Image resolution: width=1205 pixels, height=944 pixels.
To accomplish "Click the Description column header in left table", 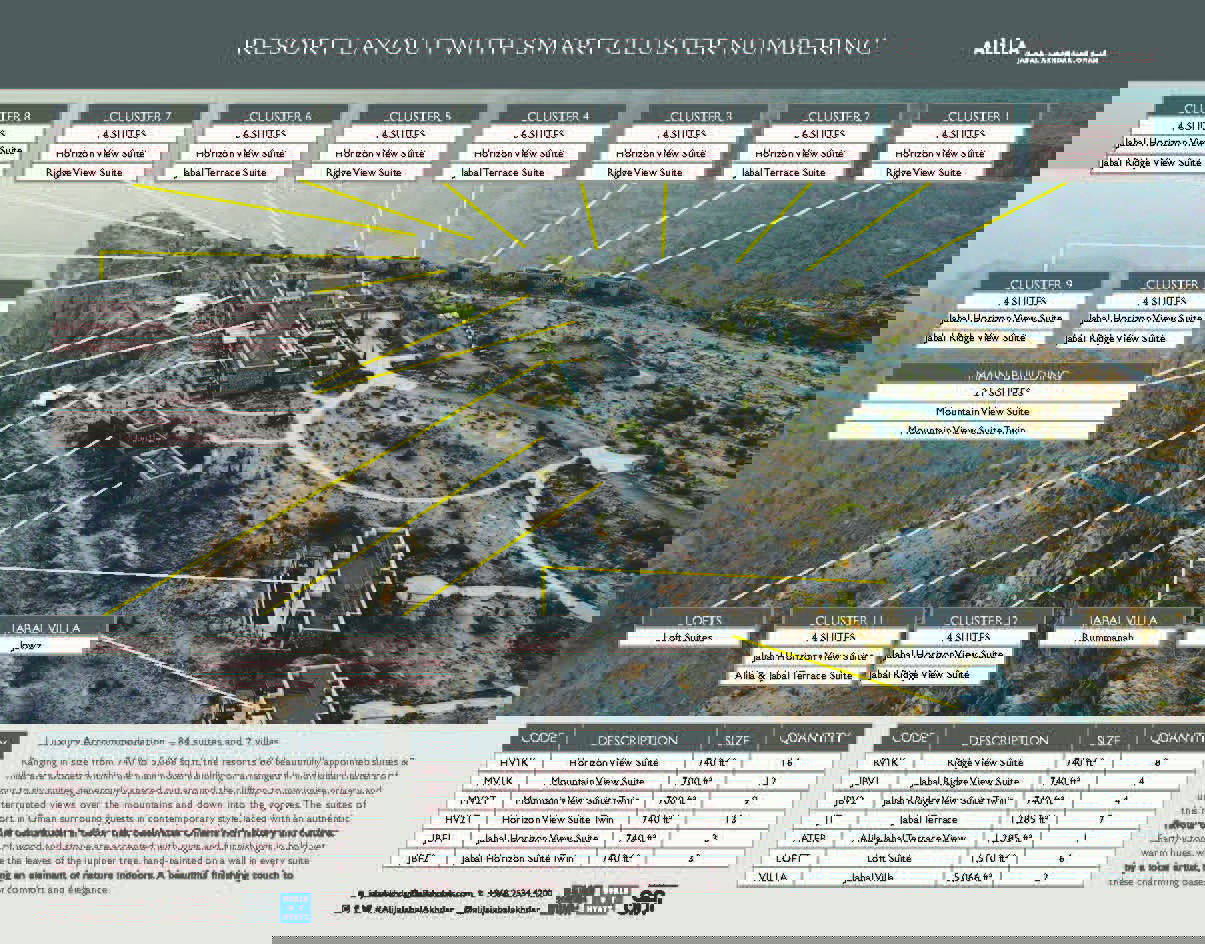I will coord(636,740).
